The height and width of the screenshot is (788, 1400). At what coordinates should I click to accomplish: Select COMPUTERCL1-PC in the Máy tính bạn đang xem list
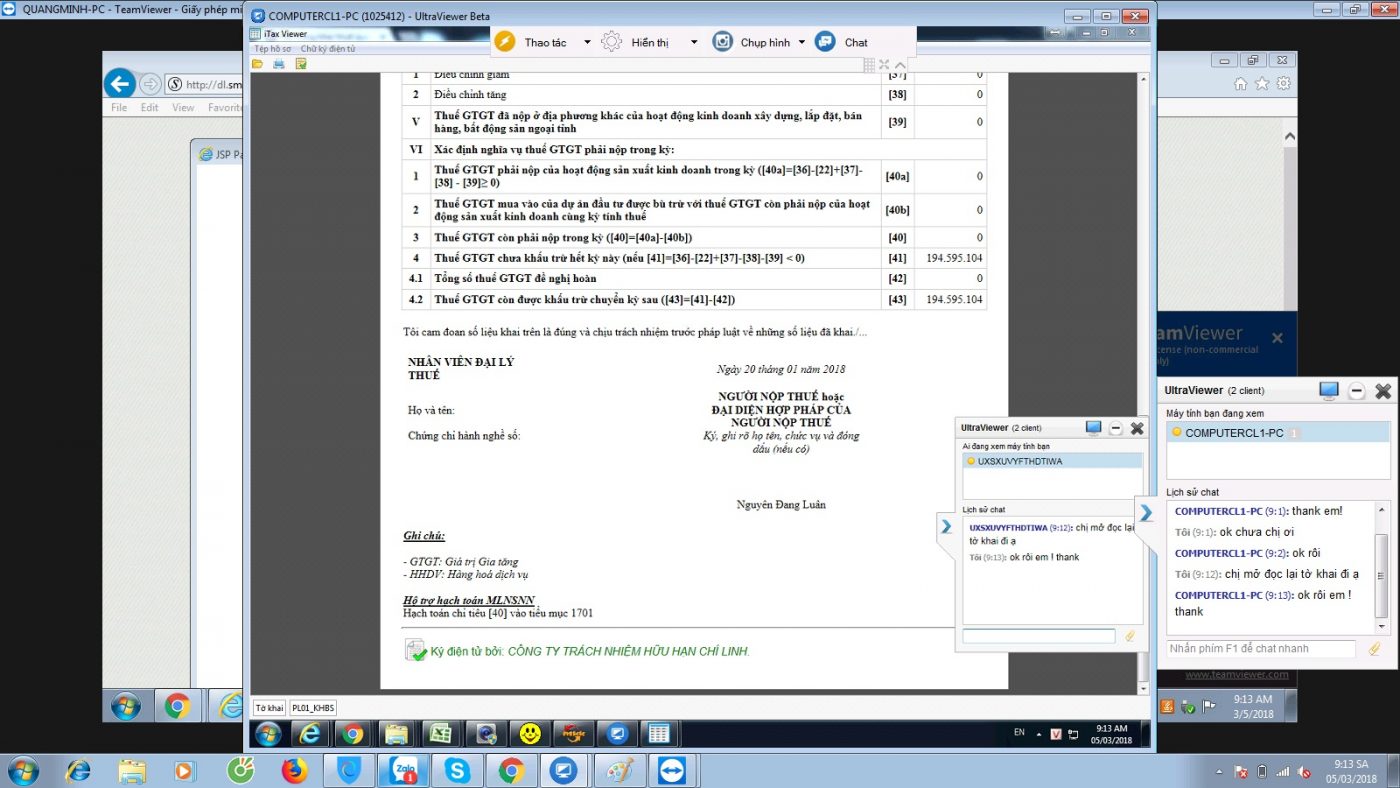click(x=1278, y=433)
